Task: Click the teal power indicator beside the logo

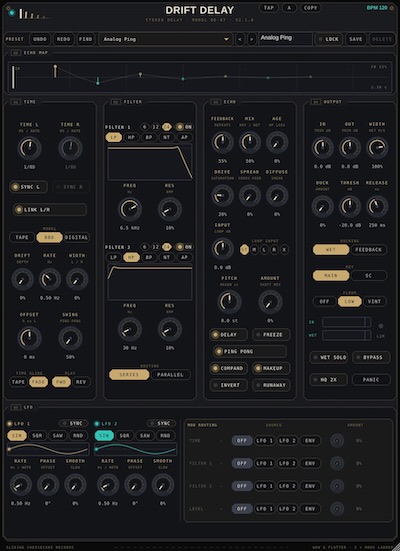Action: click(12, 13)
